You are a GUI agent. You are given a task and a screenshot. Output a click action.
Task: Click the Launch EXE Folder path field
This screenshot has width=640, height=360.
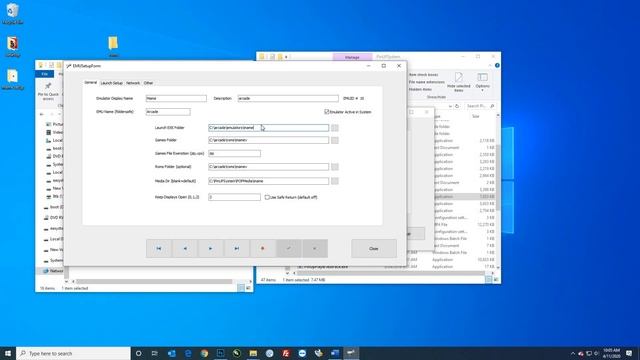268,128
